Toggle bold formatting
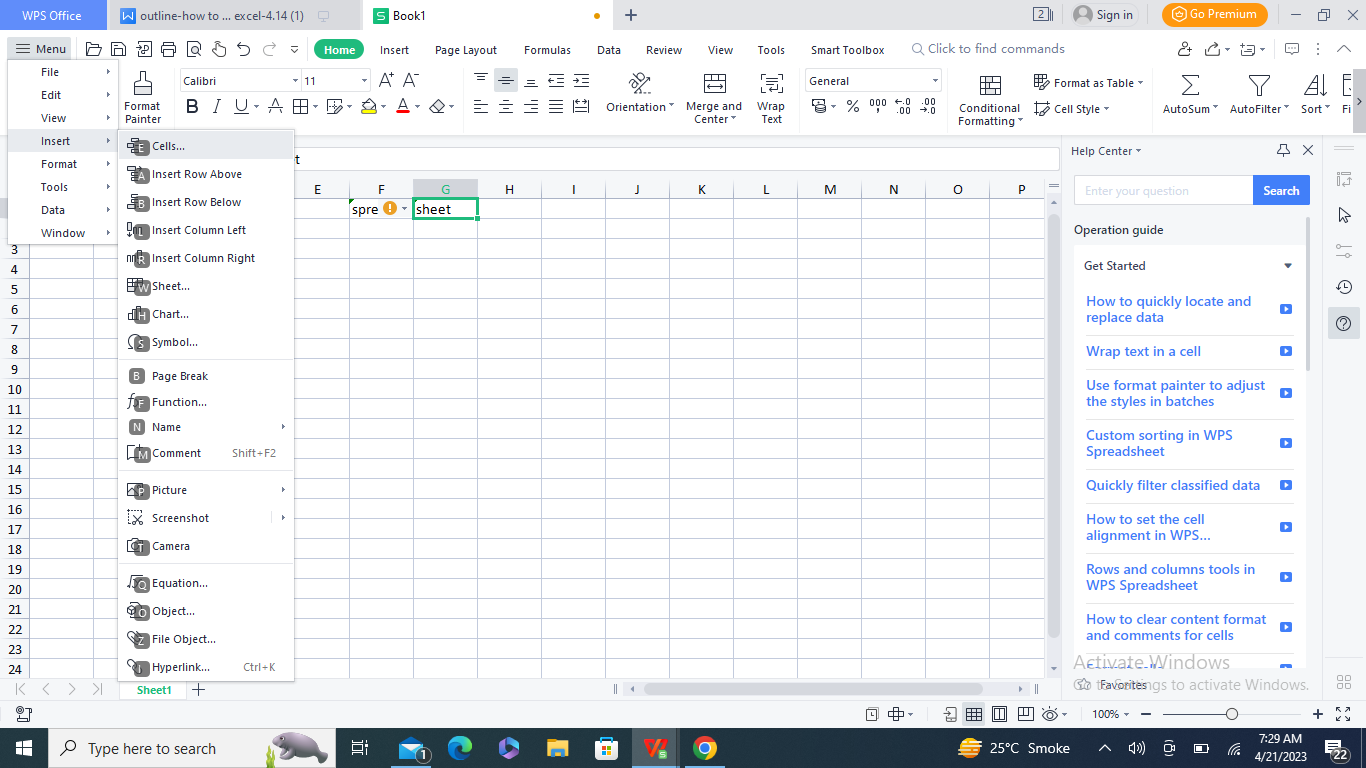1366x768 pixels. click(192, 106)
